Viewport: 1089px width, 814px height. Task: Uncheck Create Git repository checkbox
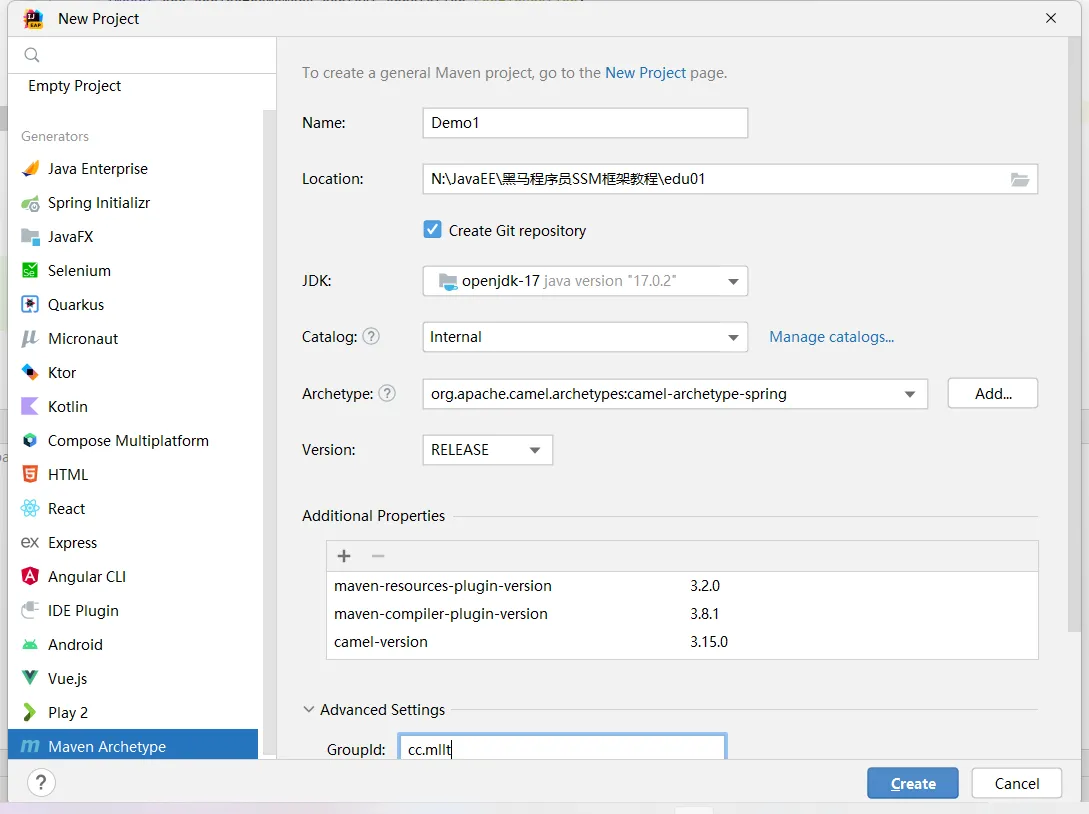tap(432, 230)
